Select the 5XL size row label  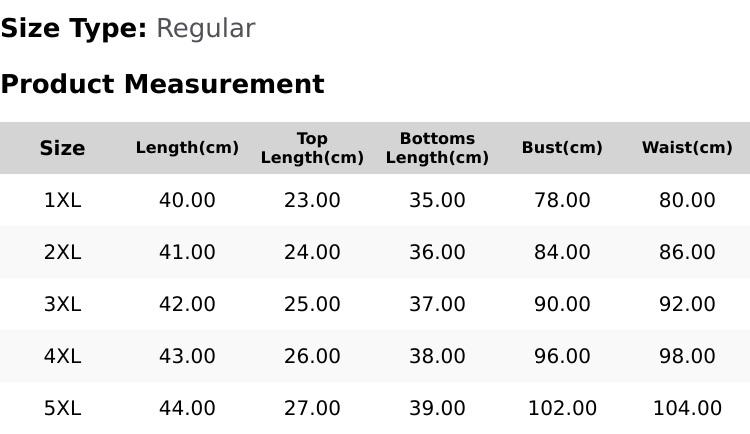pos(62,409)
